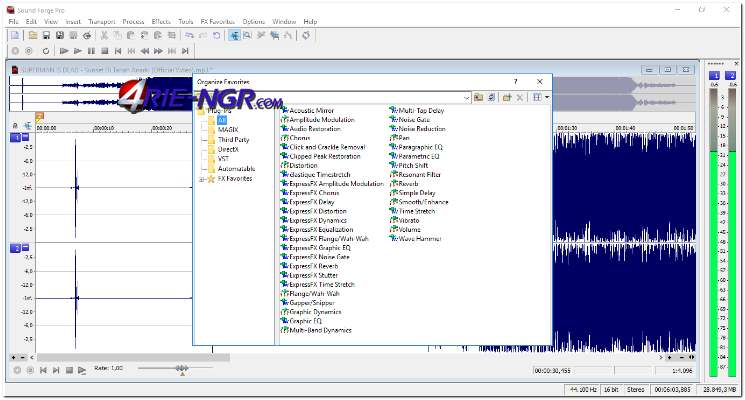Click Go to End in transport toolbar
This screenshot has width=745, height=400.
(185, 51)
